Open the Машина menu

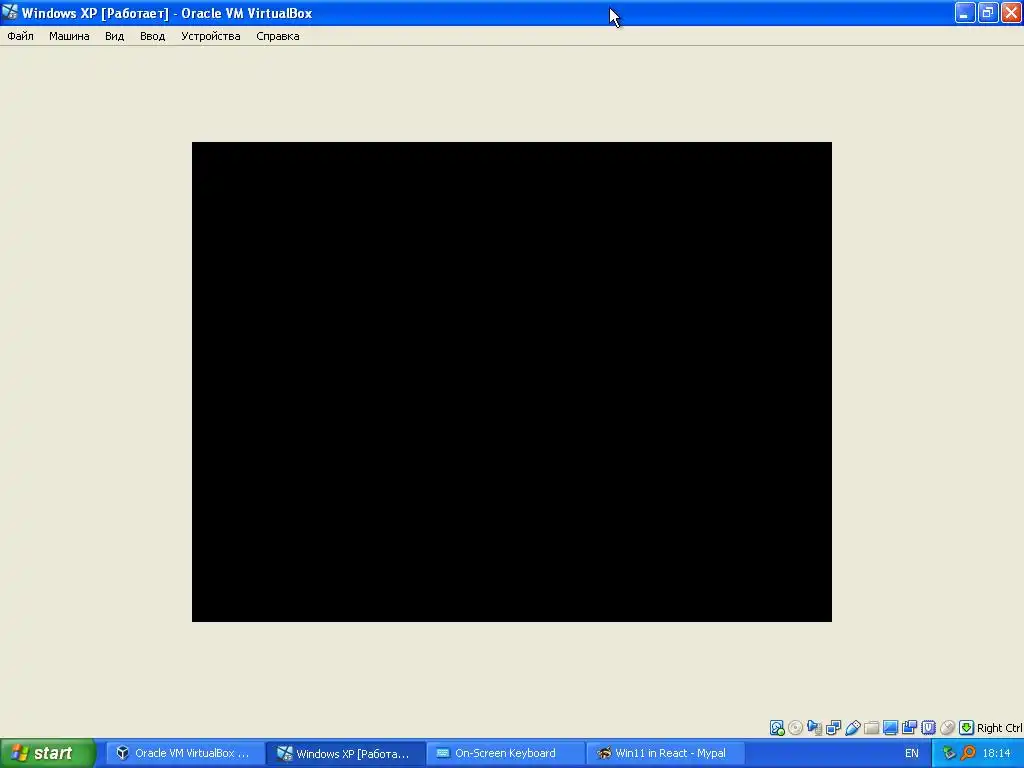69,37
